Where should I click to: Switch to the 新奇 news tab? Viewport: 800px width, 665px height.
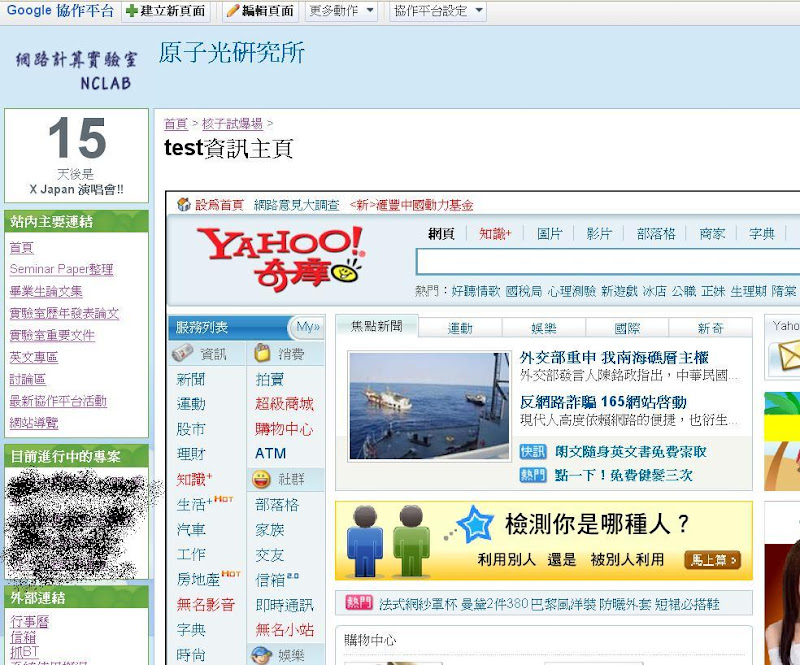[711, 328]
